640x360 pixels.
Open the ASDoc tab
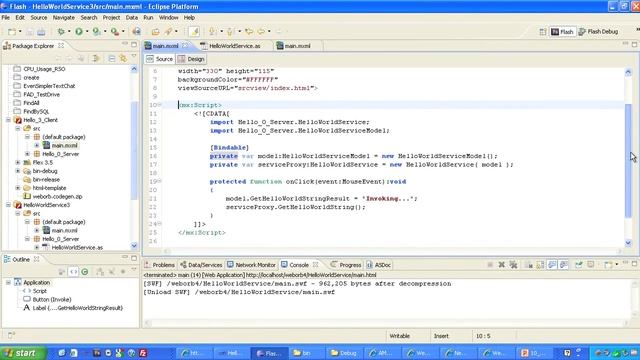[x=378, y=265]
